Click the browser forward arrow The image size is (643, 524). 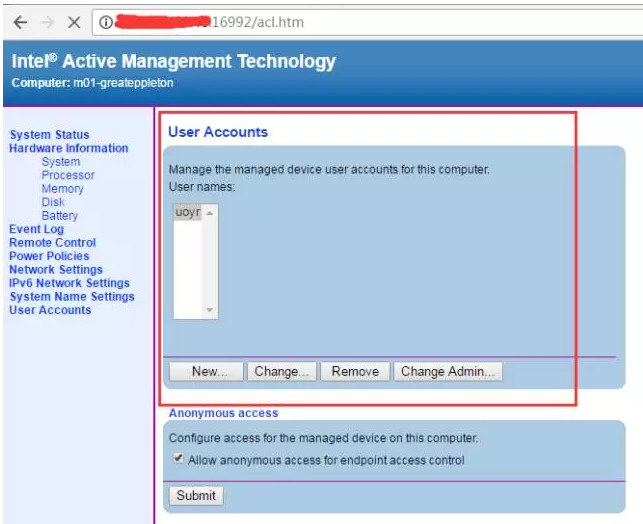click(x=47, y=22)
